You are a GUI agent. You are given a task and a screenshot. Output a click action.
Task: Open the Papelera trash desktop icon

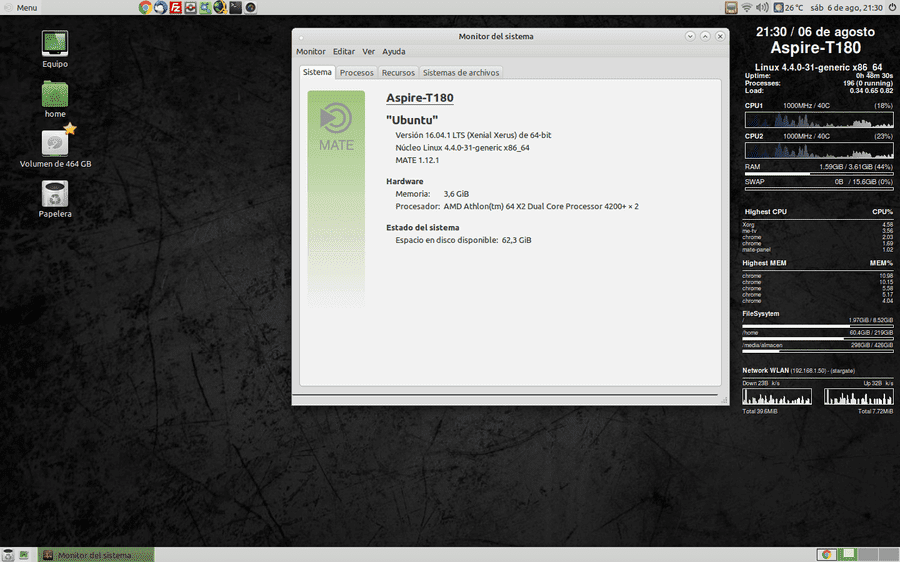(x=55, y=194)
